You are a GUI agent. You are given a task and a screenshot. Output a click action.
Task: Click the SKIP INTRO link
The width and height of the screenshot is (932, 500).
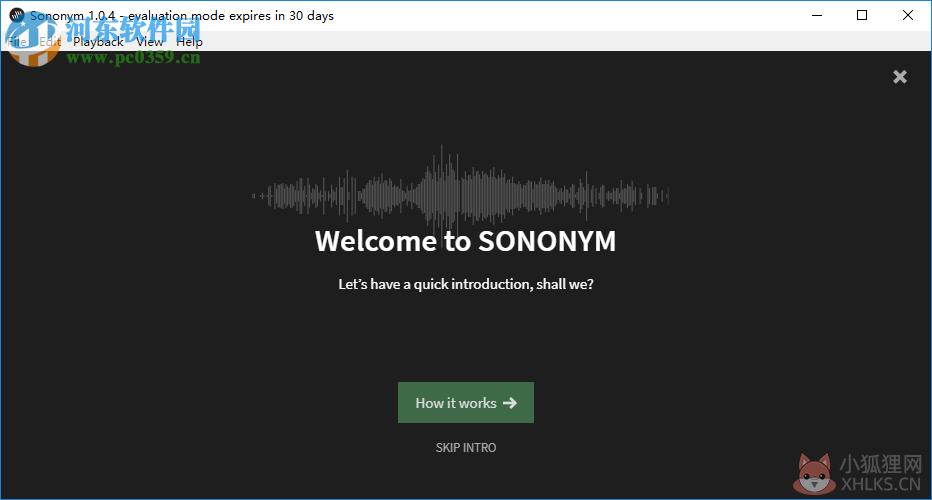click(x=465, y=448)
